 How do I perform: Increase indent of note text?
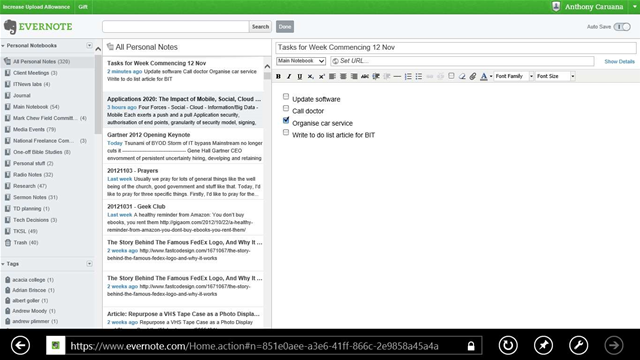click(x=376, y=76)
